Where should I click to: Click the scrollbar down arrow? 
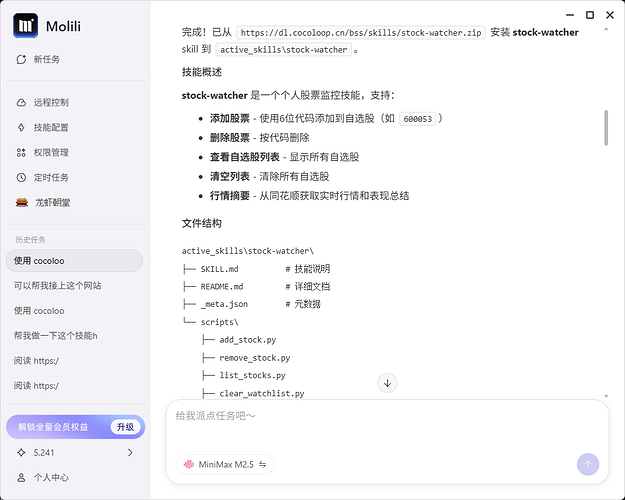coord(606,396)
